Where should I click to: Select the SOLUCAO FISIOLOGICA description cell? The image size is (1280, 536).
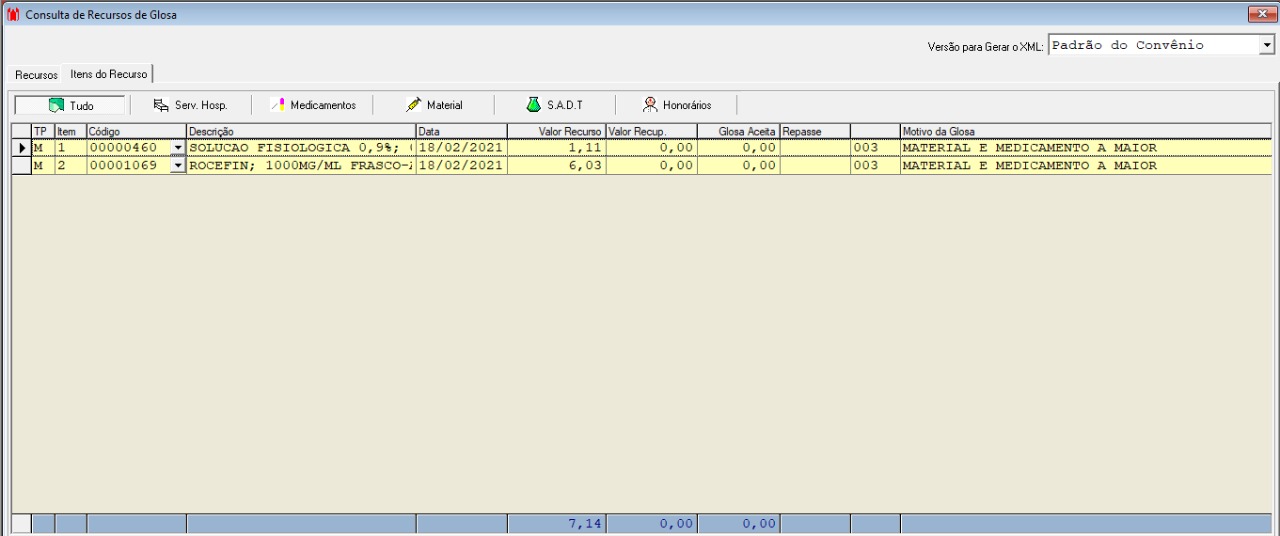pyautogui.click(x=301, y=148)
